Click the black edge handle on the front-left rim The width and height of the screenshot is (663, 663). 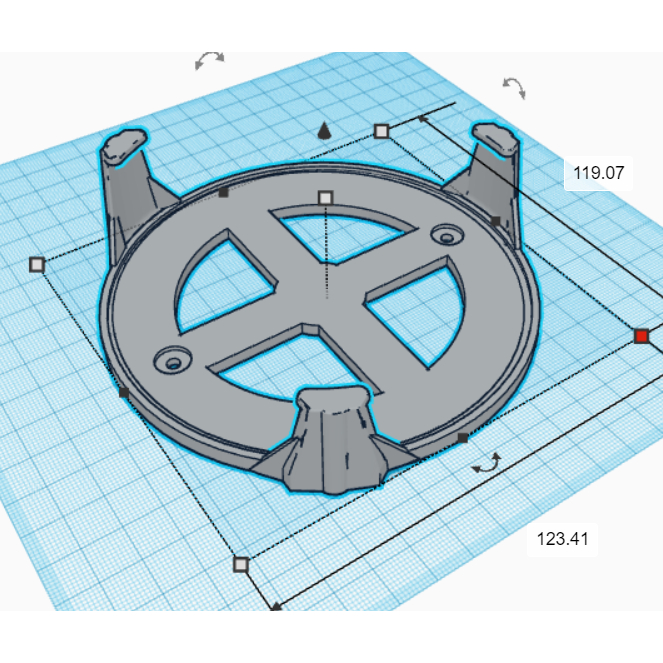(124, 393)
